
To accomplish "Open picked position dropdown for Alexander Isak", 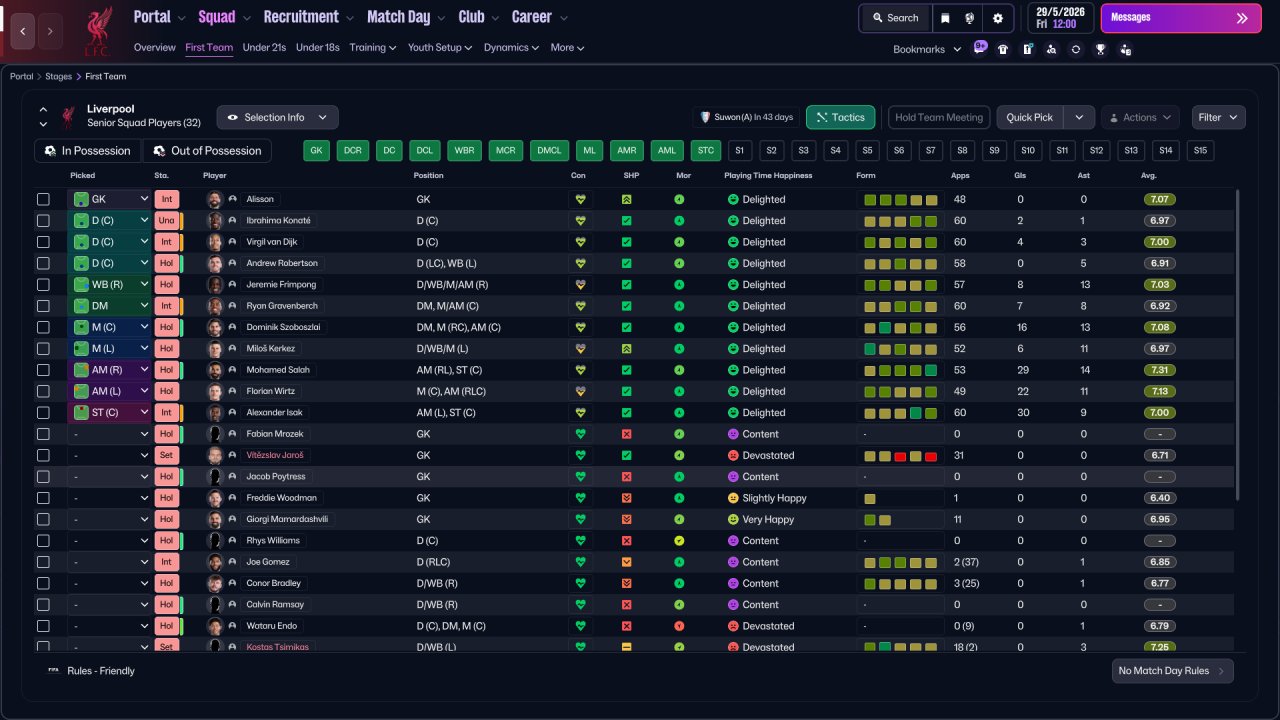I will pos(109,413).
